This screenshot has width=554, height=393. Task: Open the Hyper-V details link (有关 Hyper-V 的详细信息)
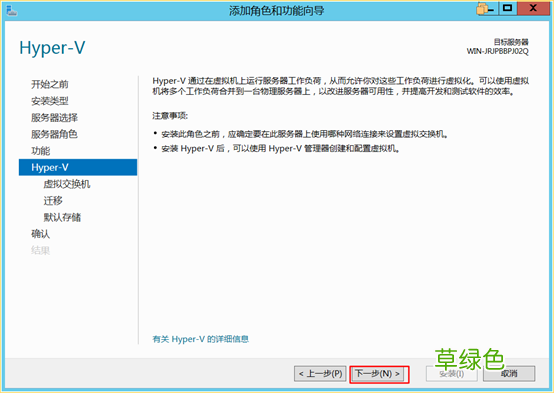point(201,339)
